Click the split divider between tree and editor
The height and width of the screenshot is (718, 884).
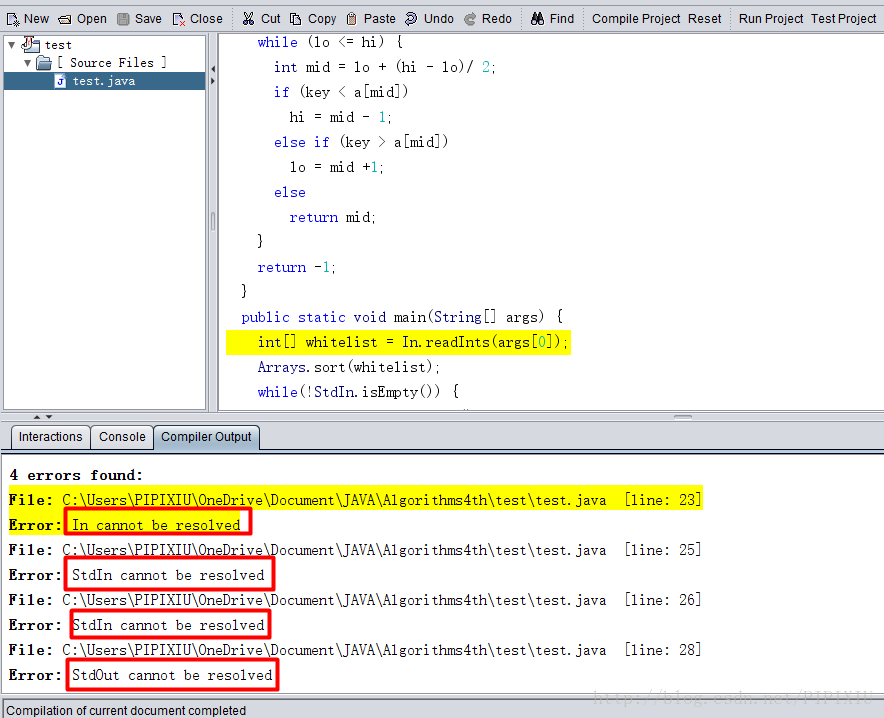[213, 221]
